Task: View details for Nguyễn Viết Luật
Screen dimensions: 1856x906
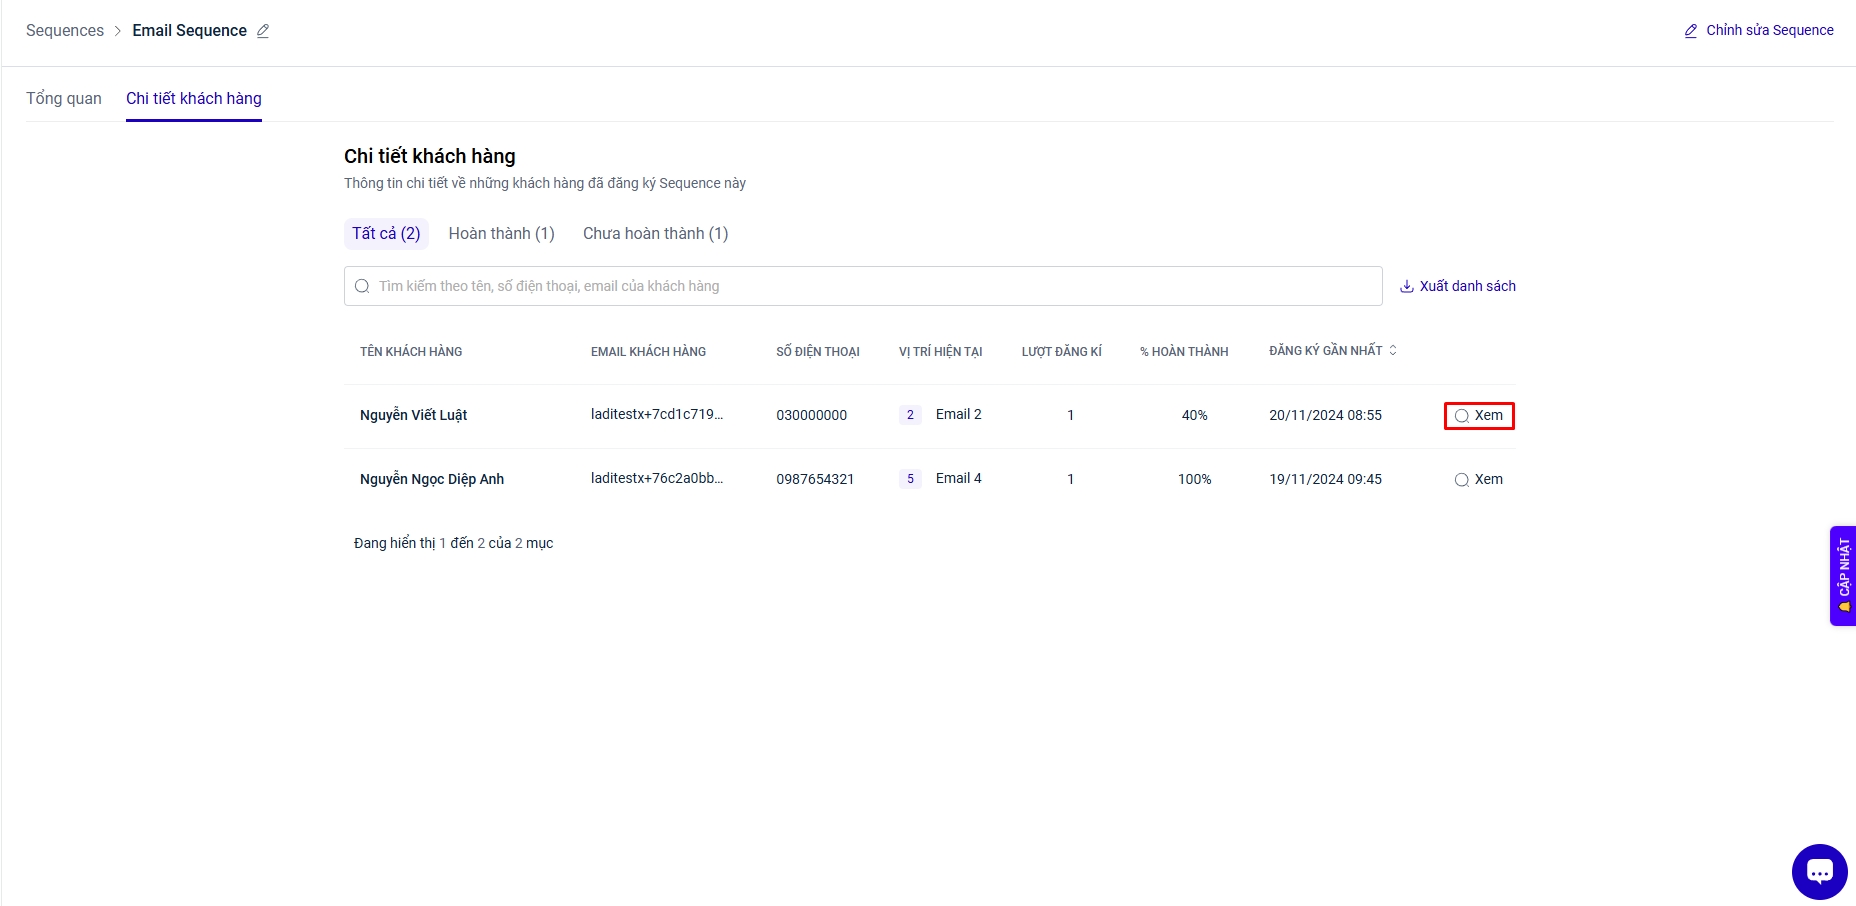Action: click(x=1479, y=415)
